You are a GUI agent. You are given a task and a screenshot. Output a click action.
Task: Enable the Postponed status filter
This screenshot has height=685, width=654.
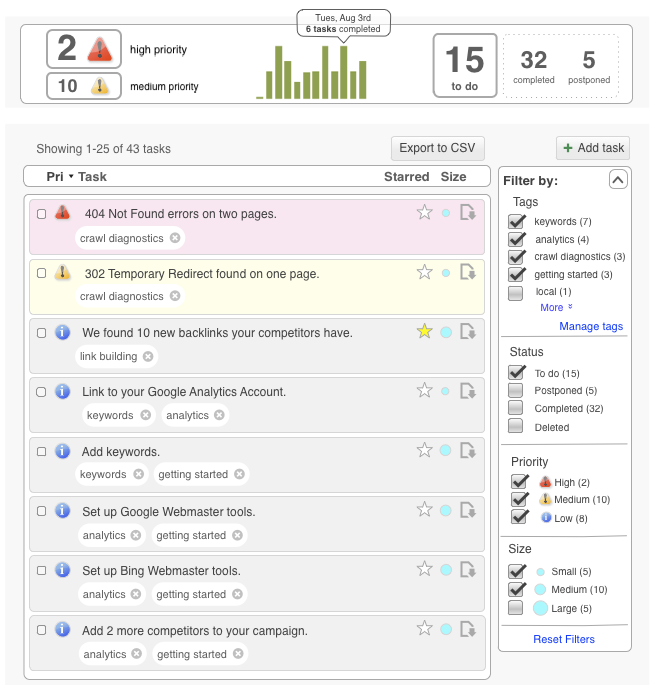[x=516, y=390]
